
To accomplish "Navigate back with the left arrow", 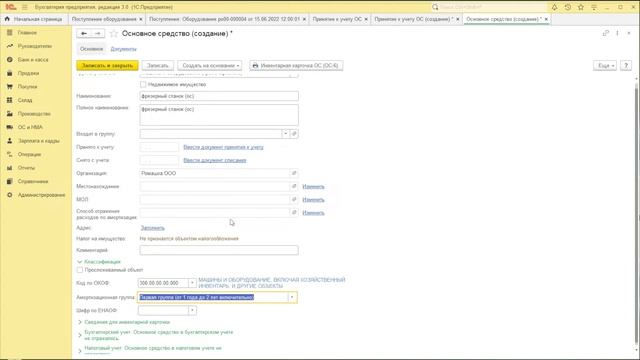I will (84, 33).
